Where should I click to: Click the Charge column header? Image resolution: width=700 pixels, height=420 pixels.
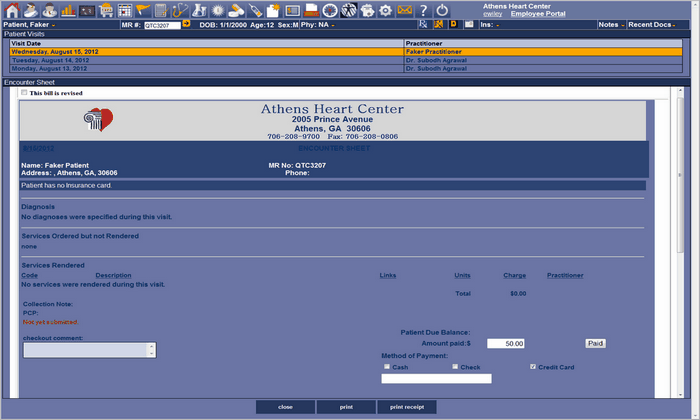pos(514,275)
